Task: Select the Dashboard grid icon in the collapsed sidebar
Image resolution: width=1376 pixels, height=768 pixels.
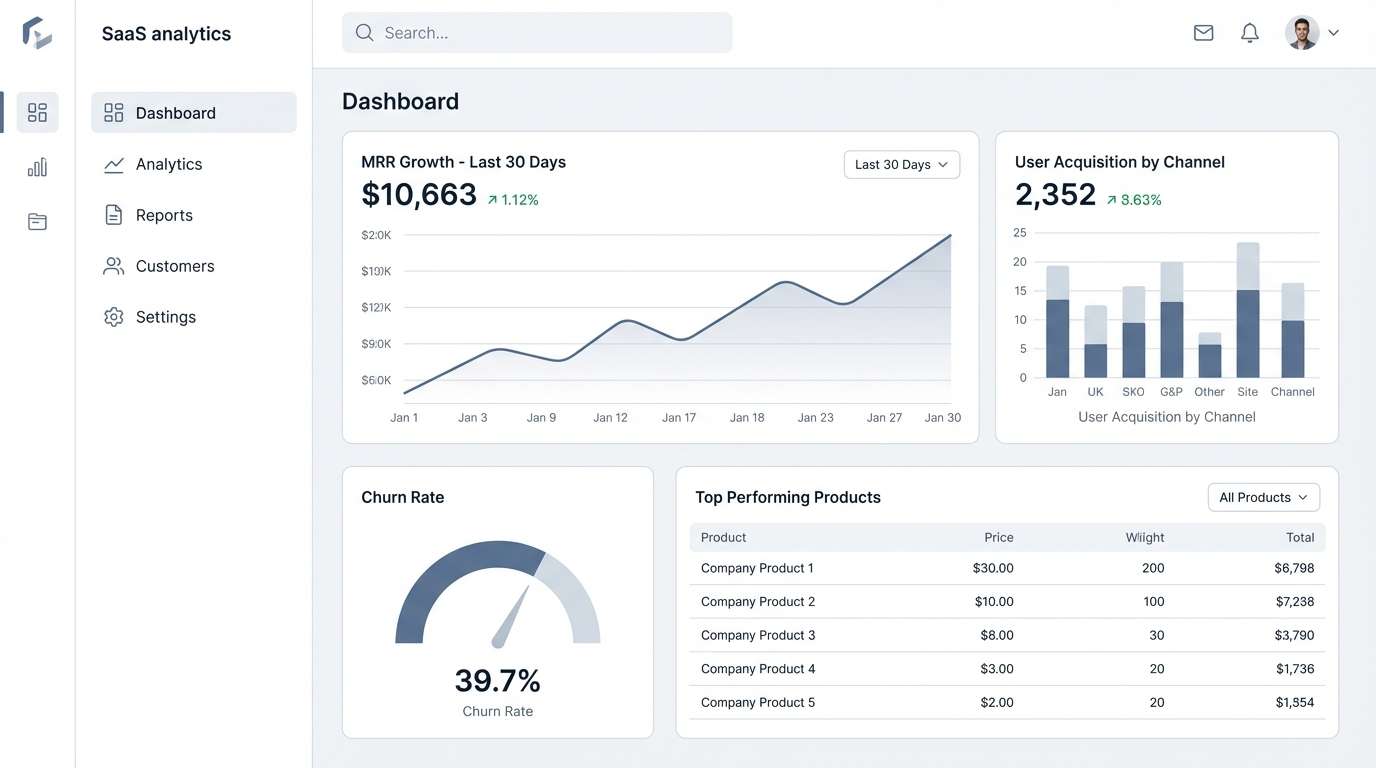Action: [x=37, y=112]
